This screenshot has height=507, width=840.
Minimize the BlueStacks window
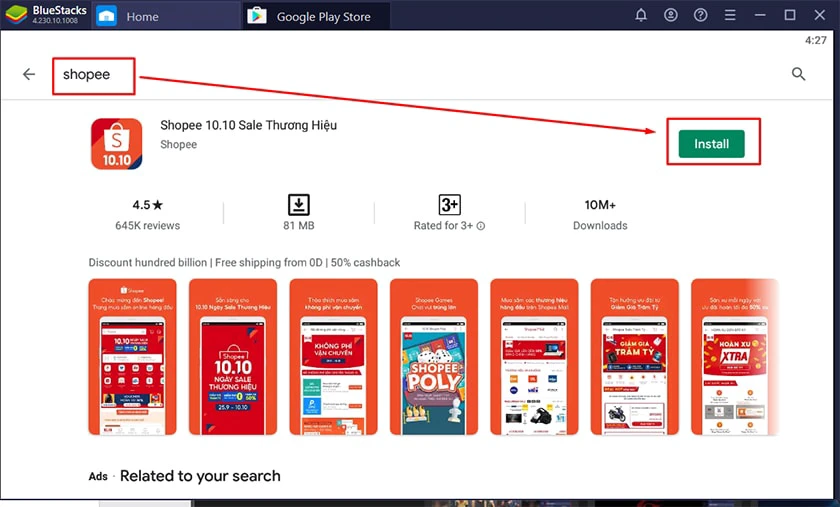[x=760, y=15]
